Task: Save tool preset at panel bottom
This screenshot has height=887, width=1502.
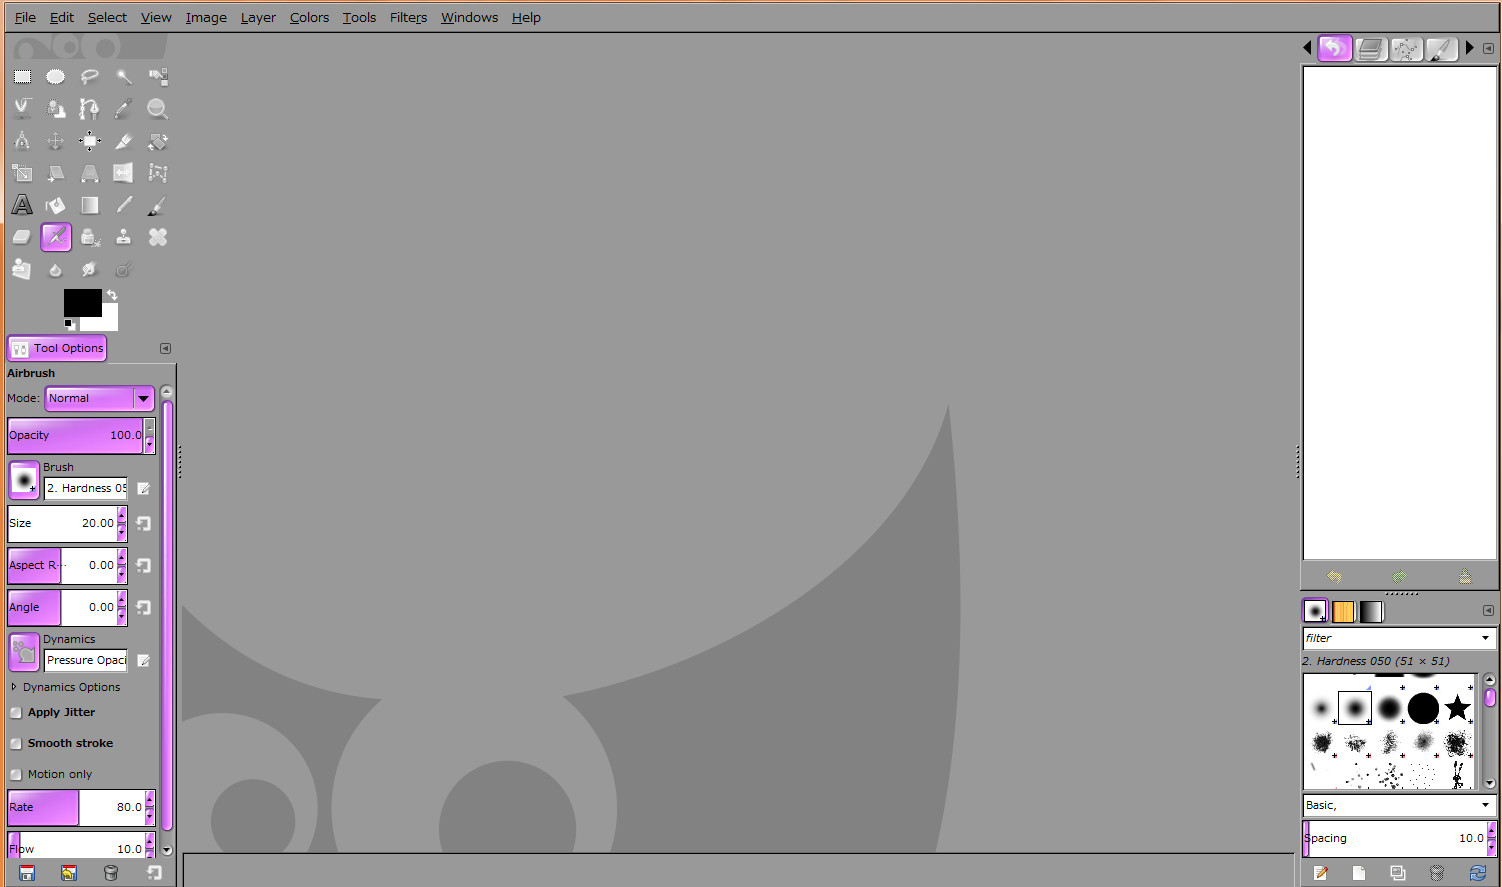Action: (27, 873)
